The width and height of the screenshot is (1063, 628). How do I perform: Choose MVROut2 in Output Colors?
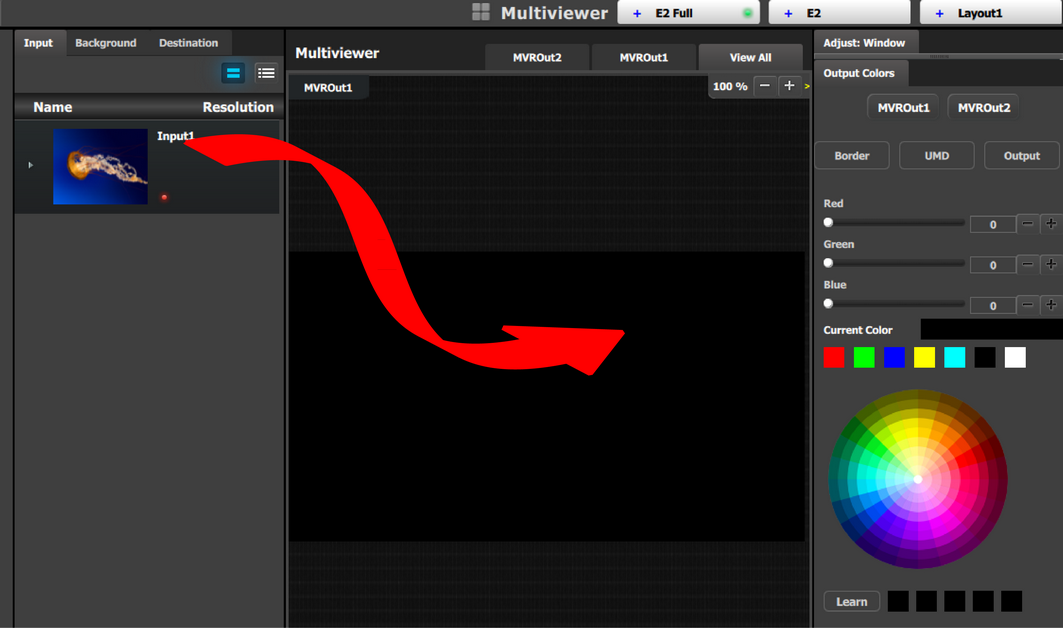point(984,108)
